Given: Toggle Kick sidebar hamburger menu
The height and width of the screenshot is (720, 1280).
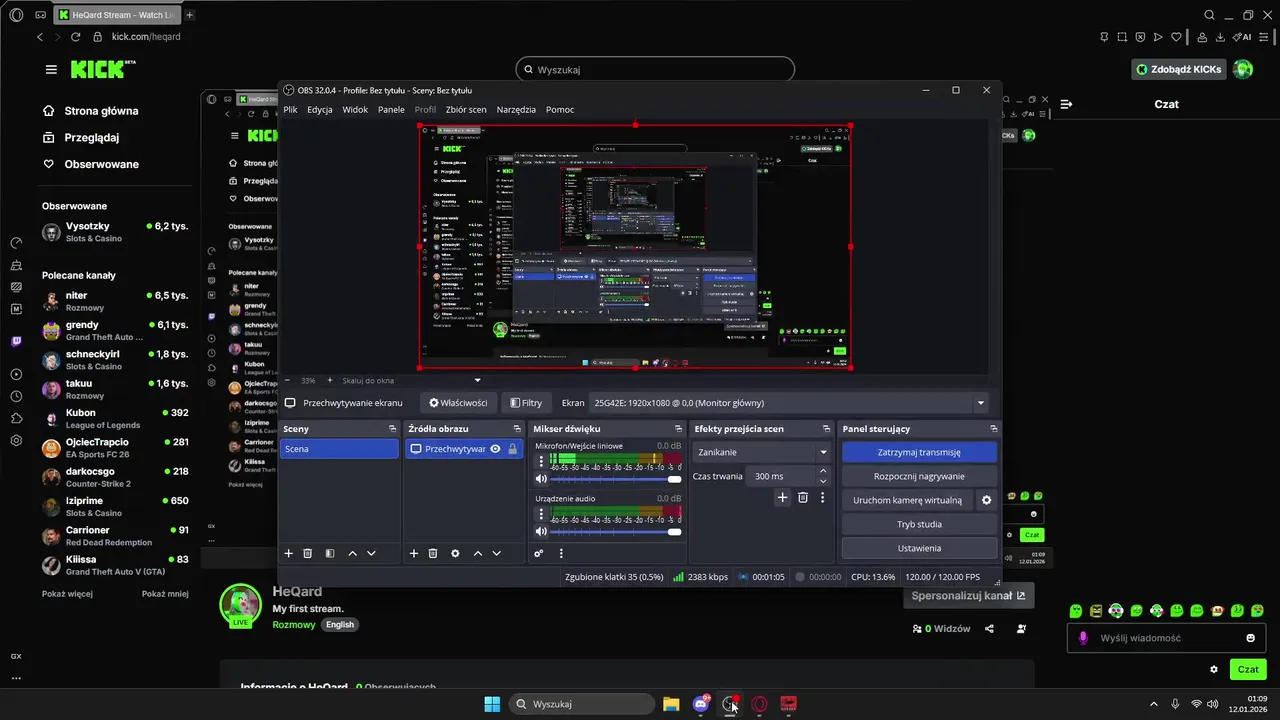Looking at the screenshot, I should 51,69.
